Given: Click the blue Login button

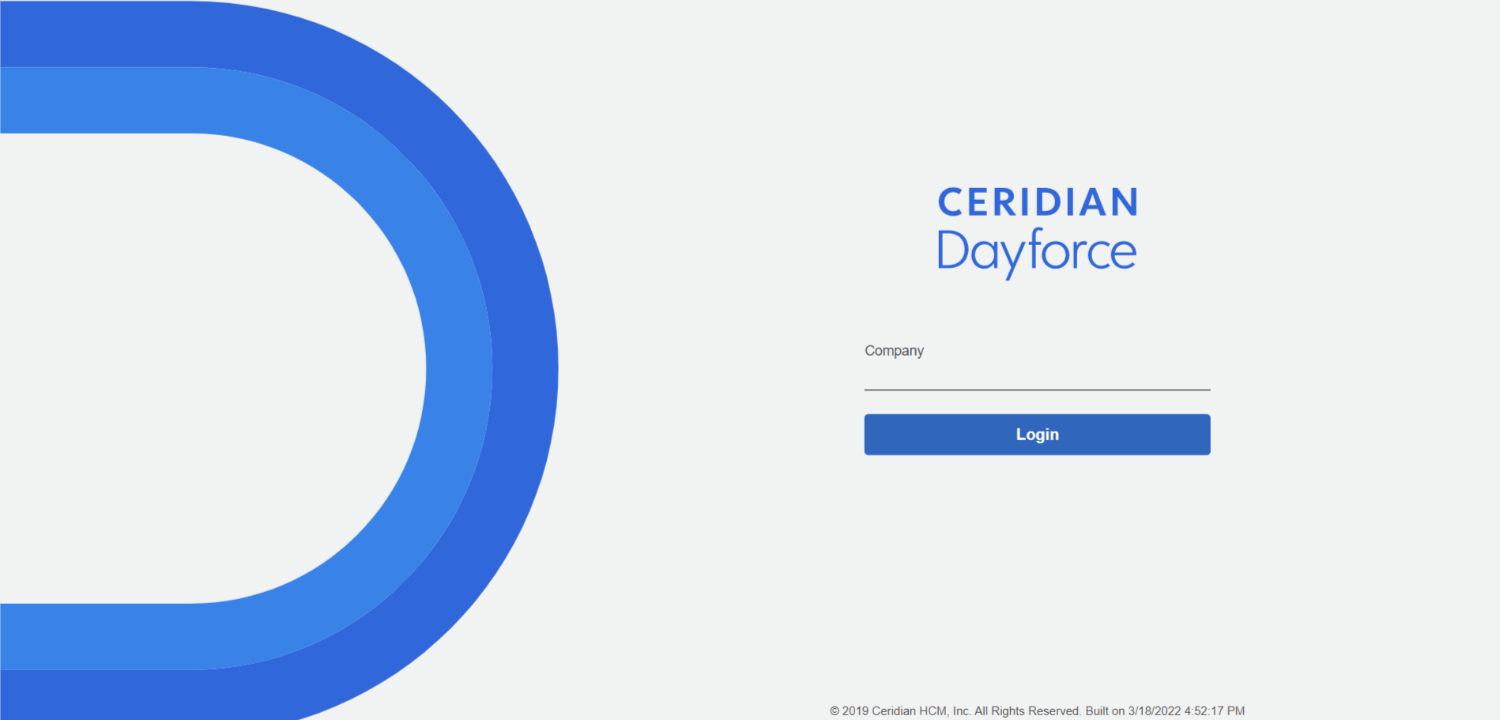Looking at the screenshot, I should [1037, 435].
